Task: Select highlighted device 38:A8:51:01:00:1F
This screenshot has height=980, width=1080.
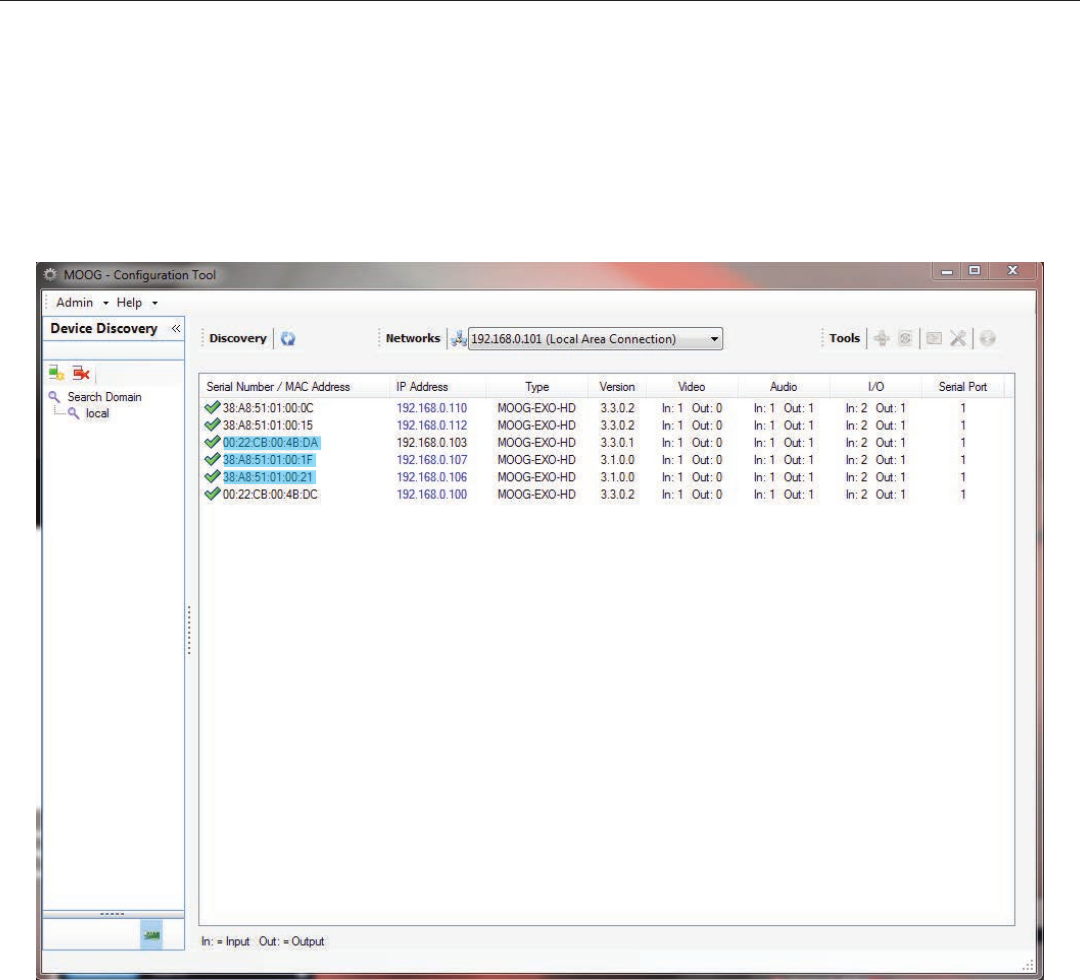Action: (269, 459)
